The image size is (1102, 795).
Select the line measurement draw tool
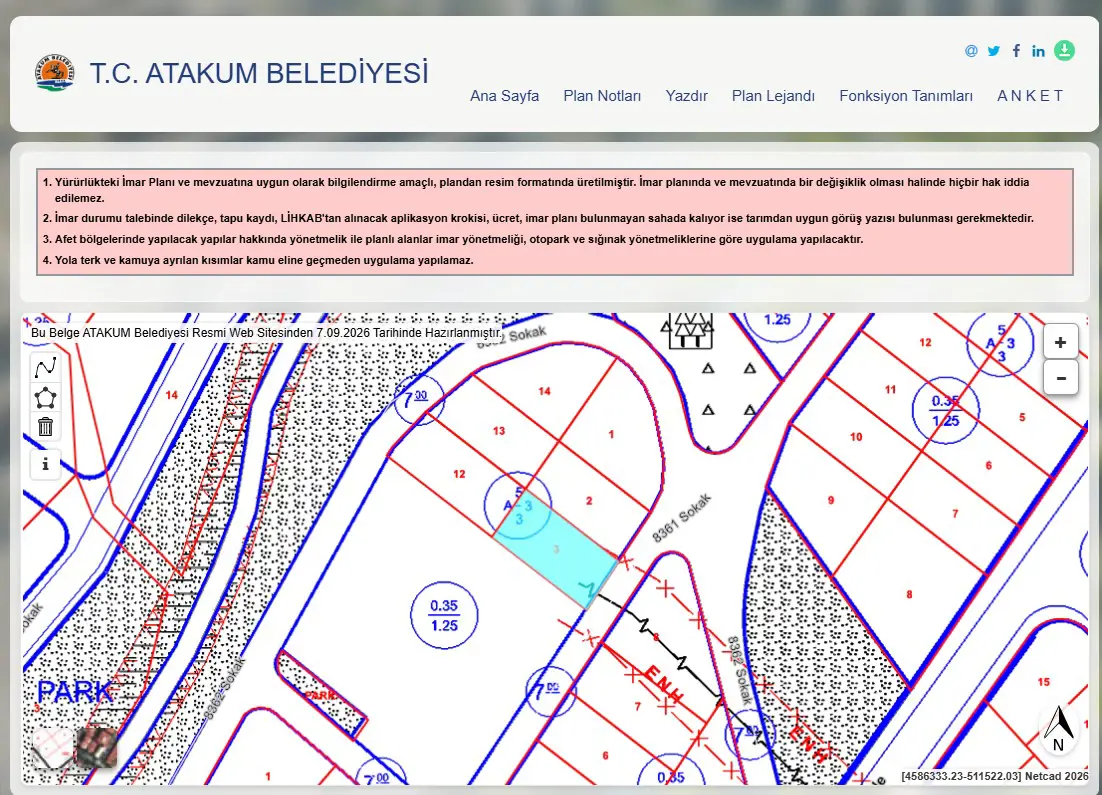46,367
